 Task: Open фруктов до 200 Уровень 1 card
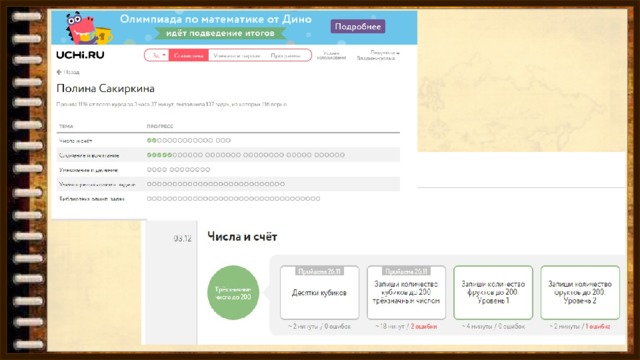(x=493, y=293)
